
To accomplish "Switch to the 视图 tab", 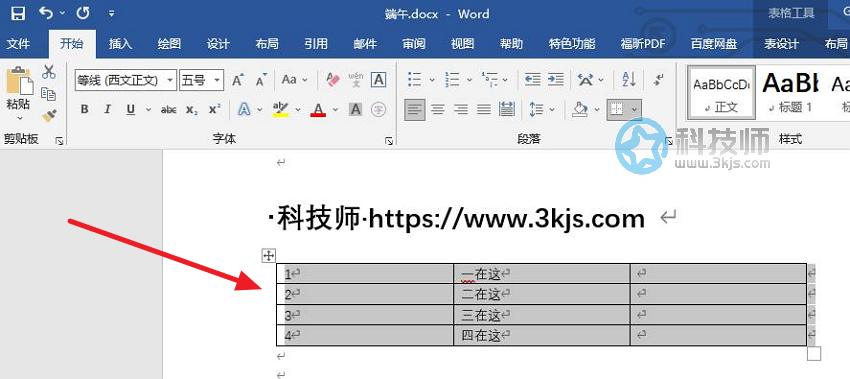I will tap(462, 44).
